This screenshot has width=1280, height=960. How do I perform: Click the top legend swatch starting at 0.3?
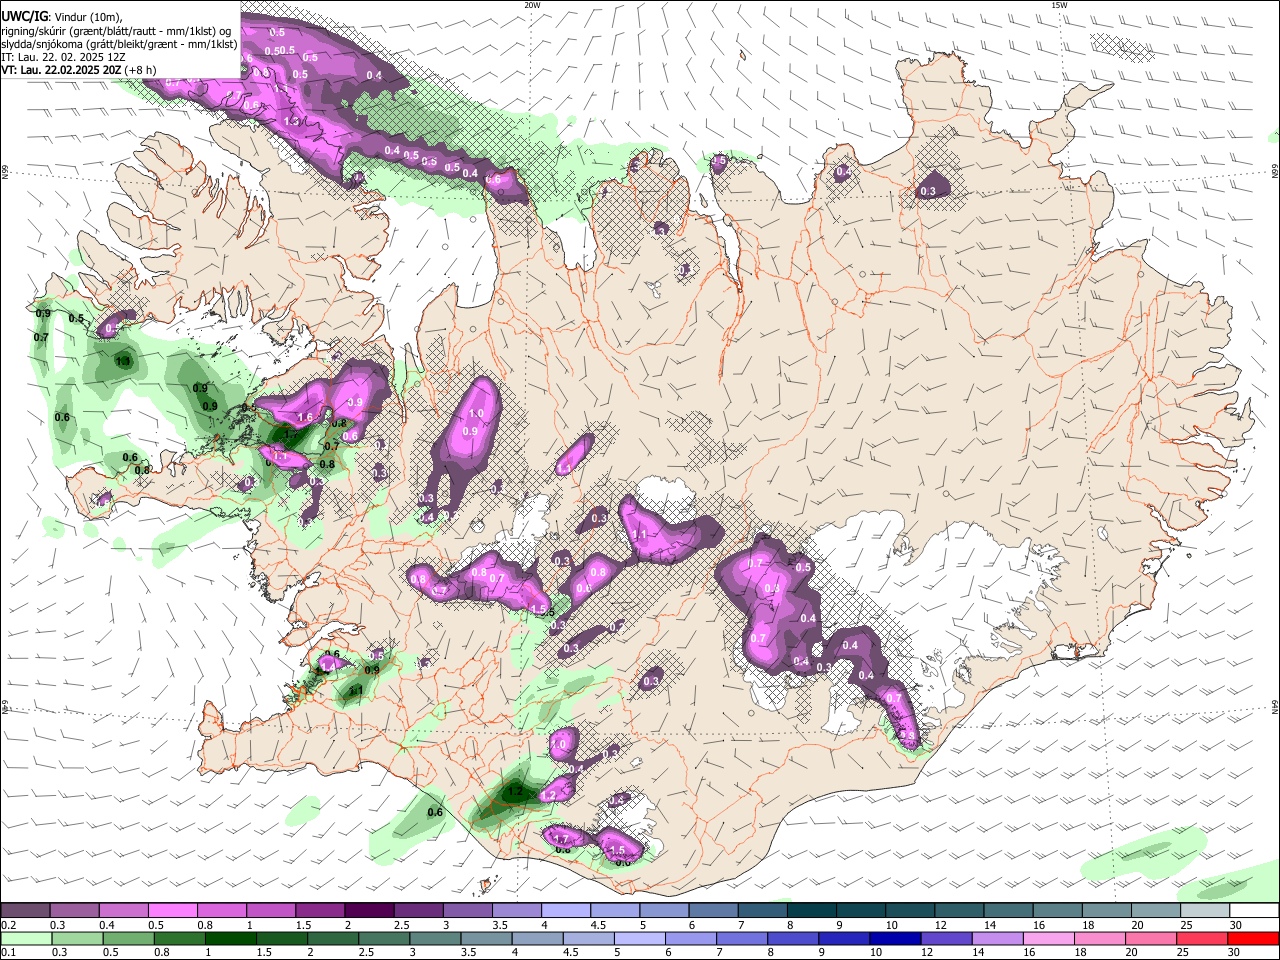coord(73,910)
